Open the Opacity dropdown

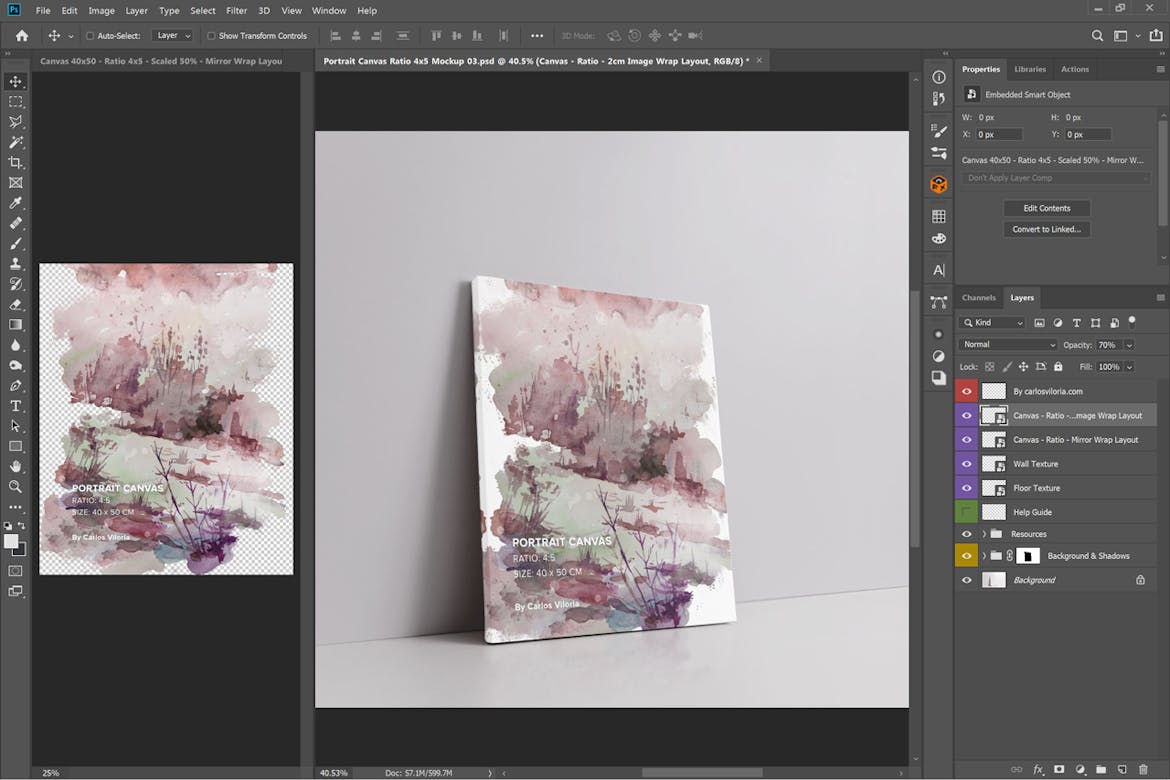tap(1128, 344)
